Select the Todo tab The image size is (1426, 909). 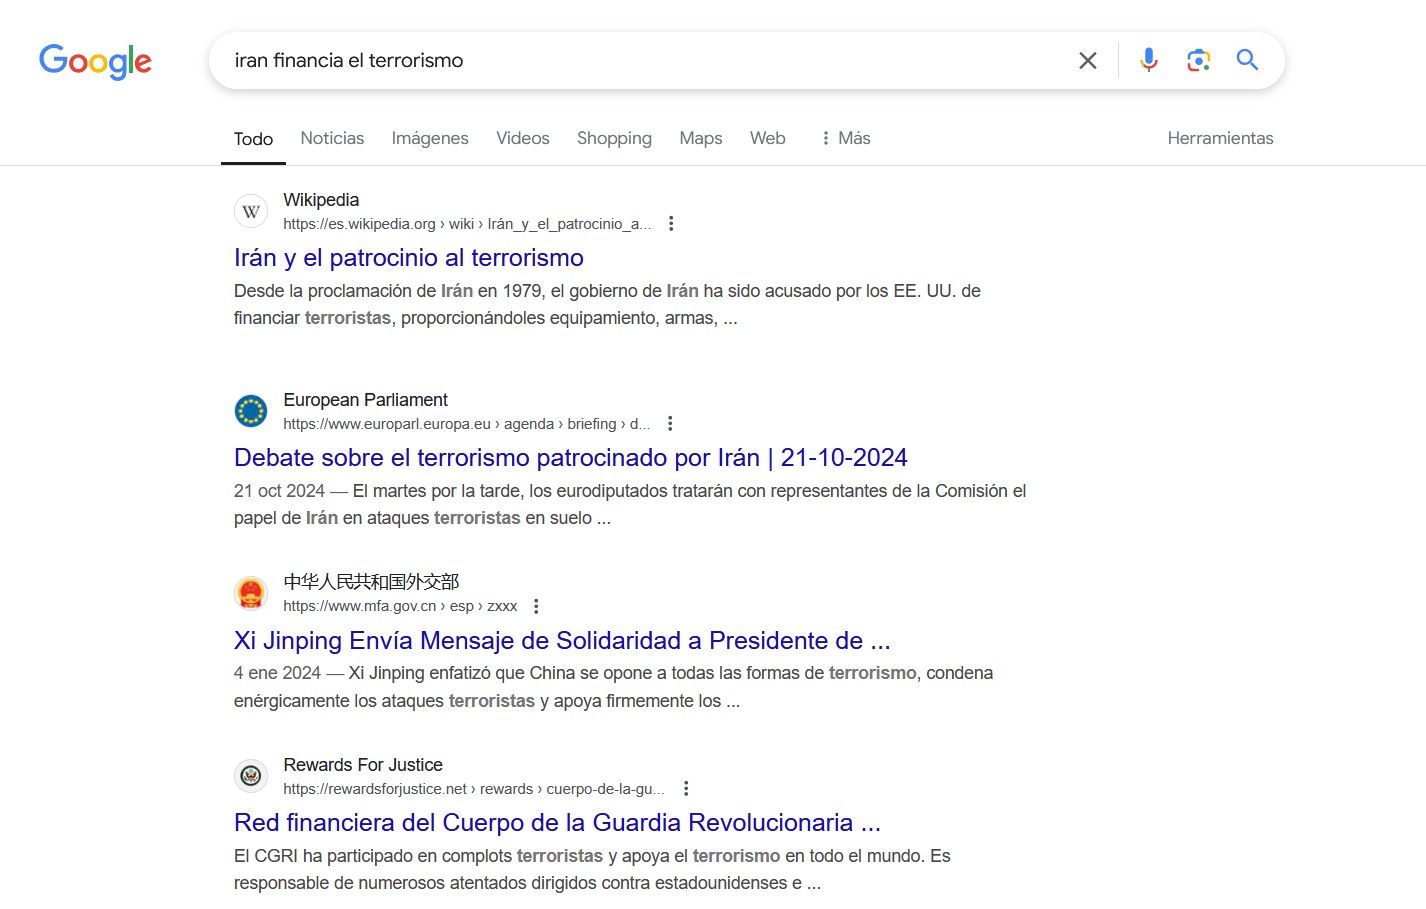tap(253, 139)
